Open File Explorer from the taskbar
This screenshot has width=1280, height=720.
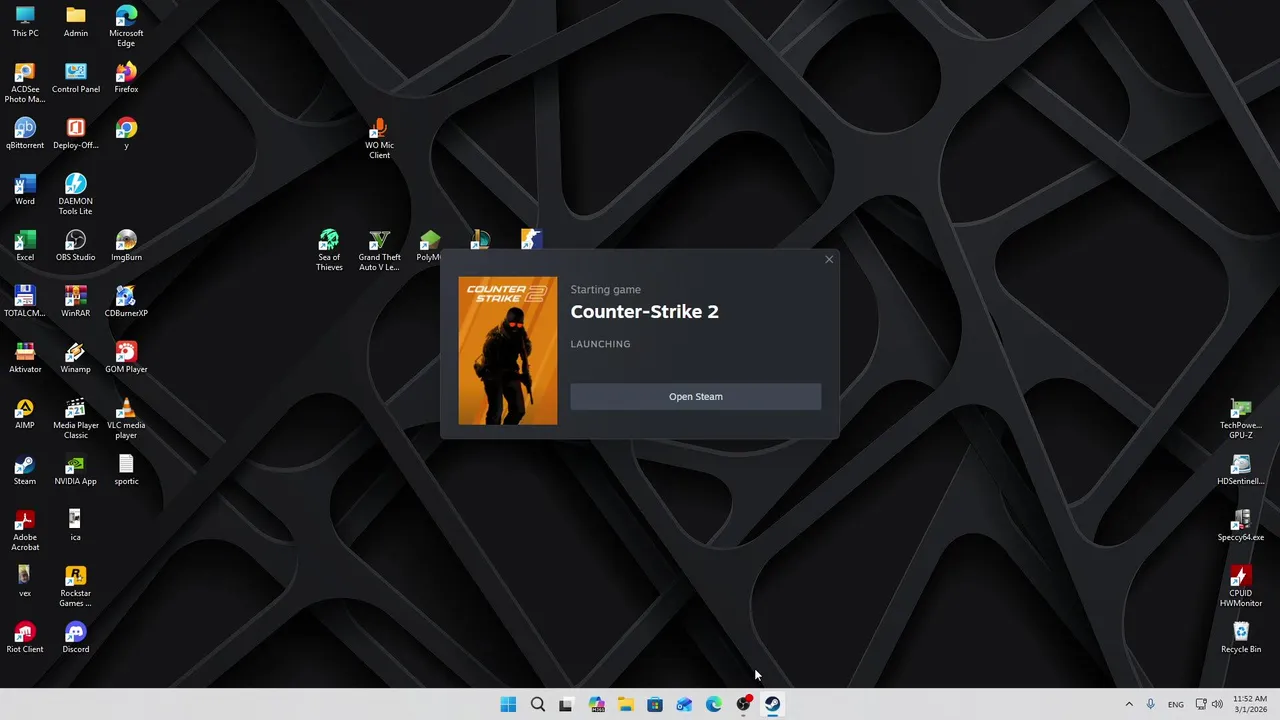click(x=625, y=704)
